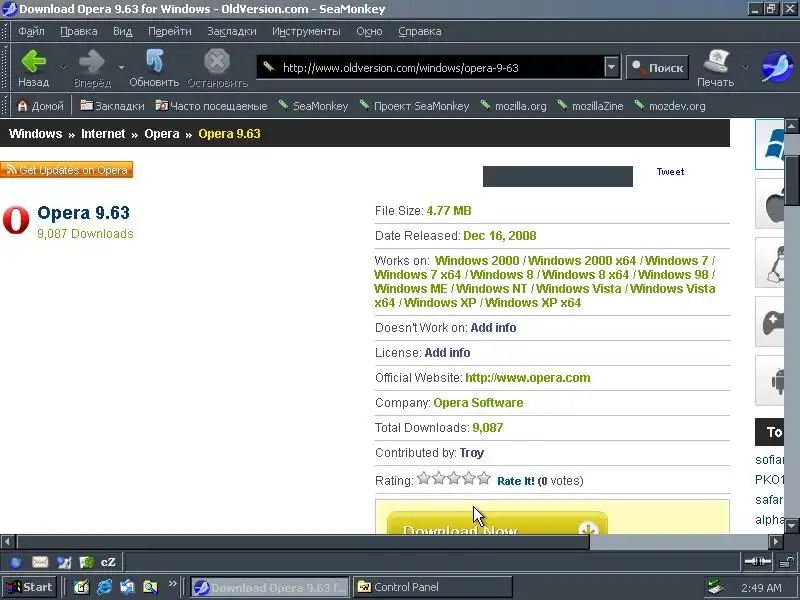Click the Opera red O logo
Image resolution: width=800 pixels, height=600 pixels.
coord(16,220)
